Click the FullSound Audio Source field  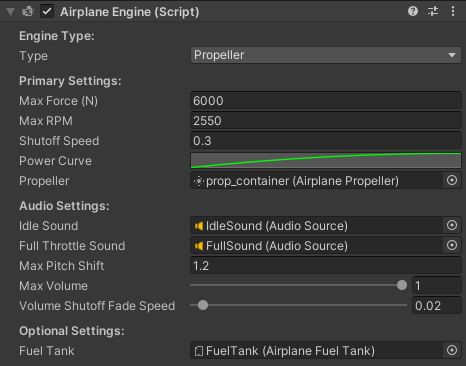click(316, 246)
